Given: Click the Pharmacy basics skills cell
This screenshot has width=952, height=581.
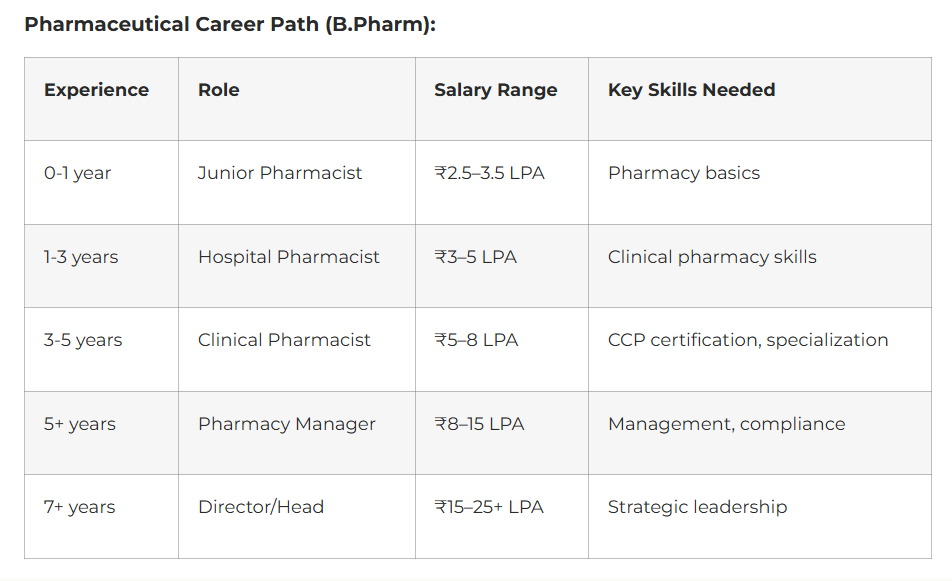Looking at the screenshot, I should point(684,173).
